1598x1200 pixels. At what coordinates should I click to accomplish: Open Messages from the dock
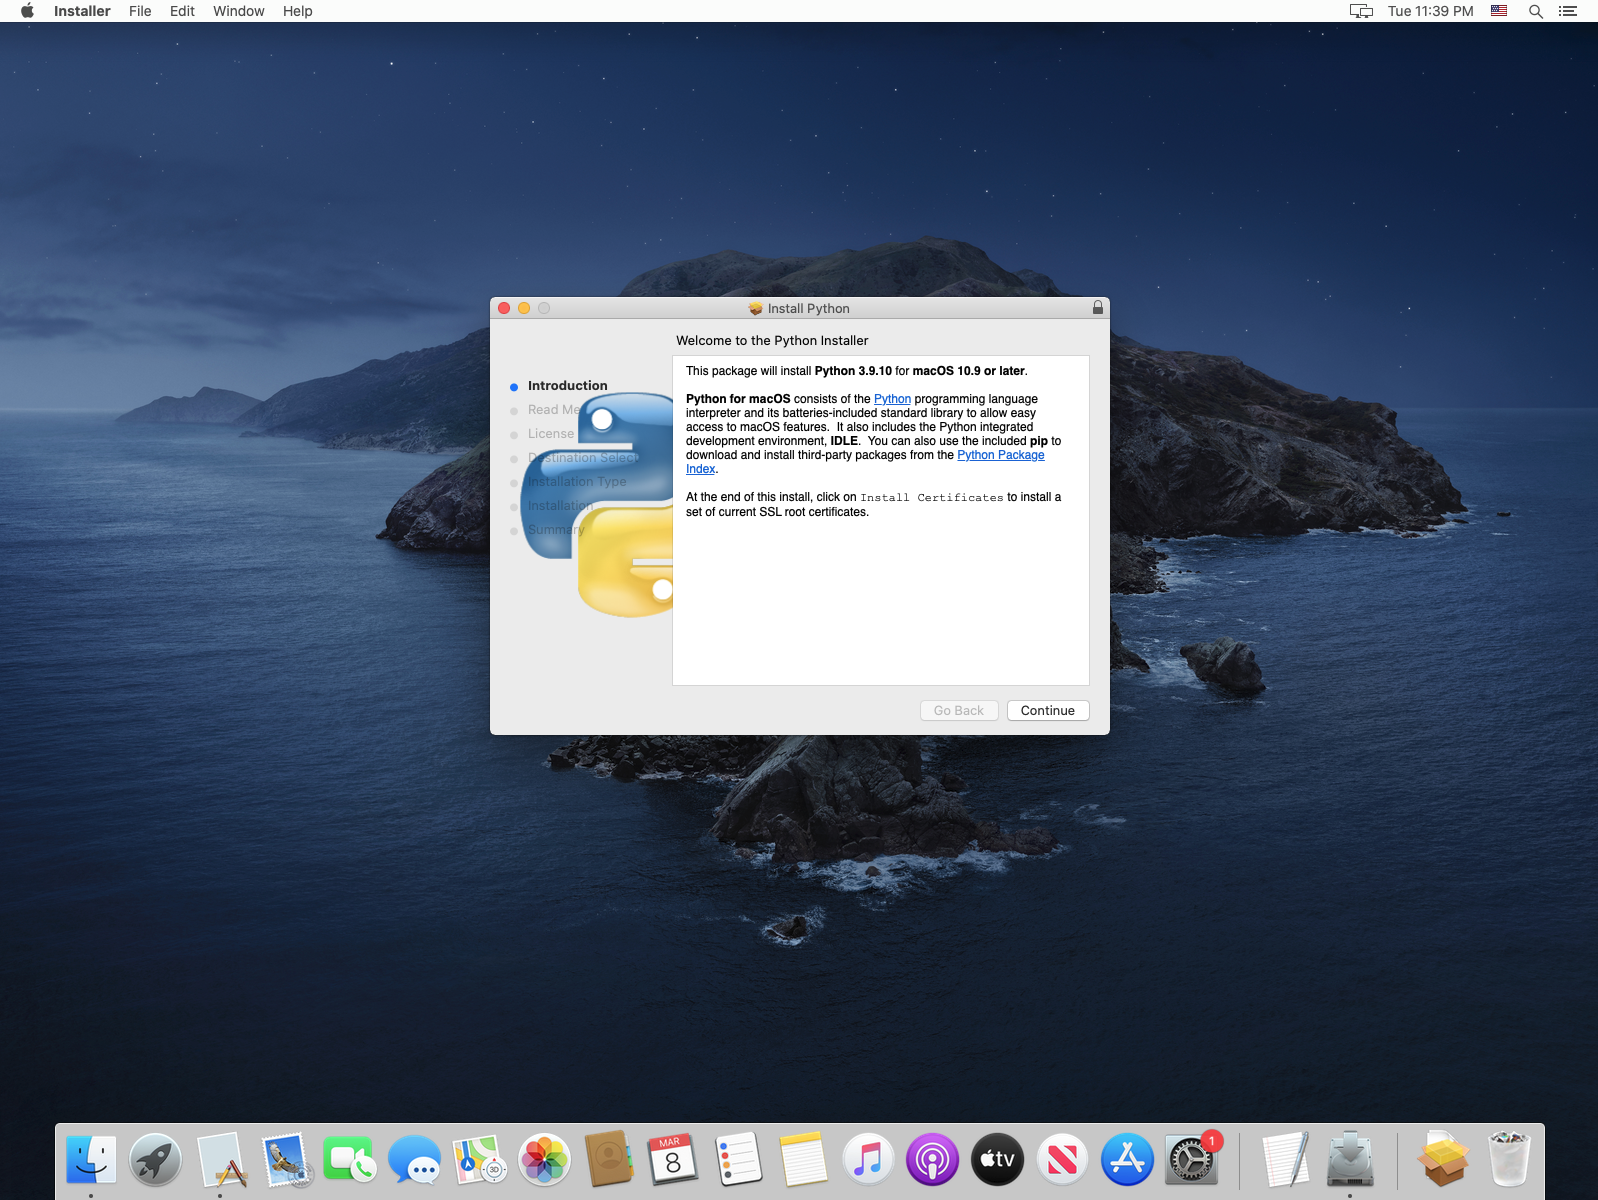(x=414, y=1160)
